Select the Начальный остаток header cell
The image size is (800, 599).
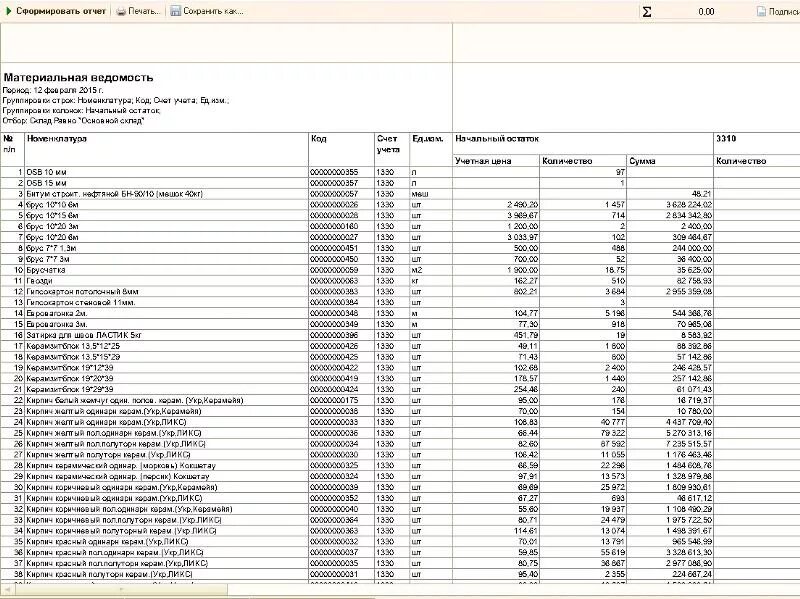pos(583,143)
